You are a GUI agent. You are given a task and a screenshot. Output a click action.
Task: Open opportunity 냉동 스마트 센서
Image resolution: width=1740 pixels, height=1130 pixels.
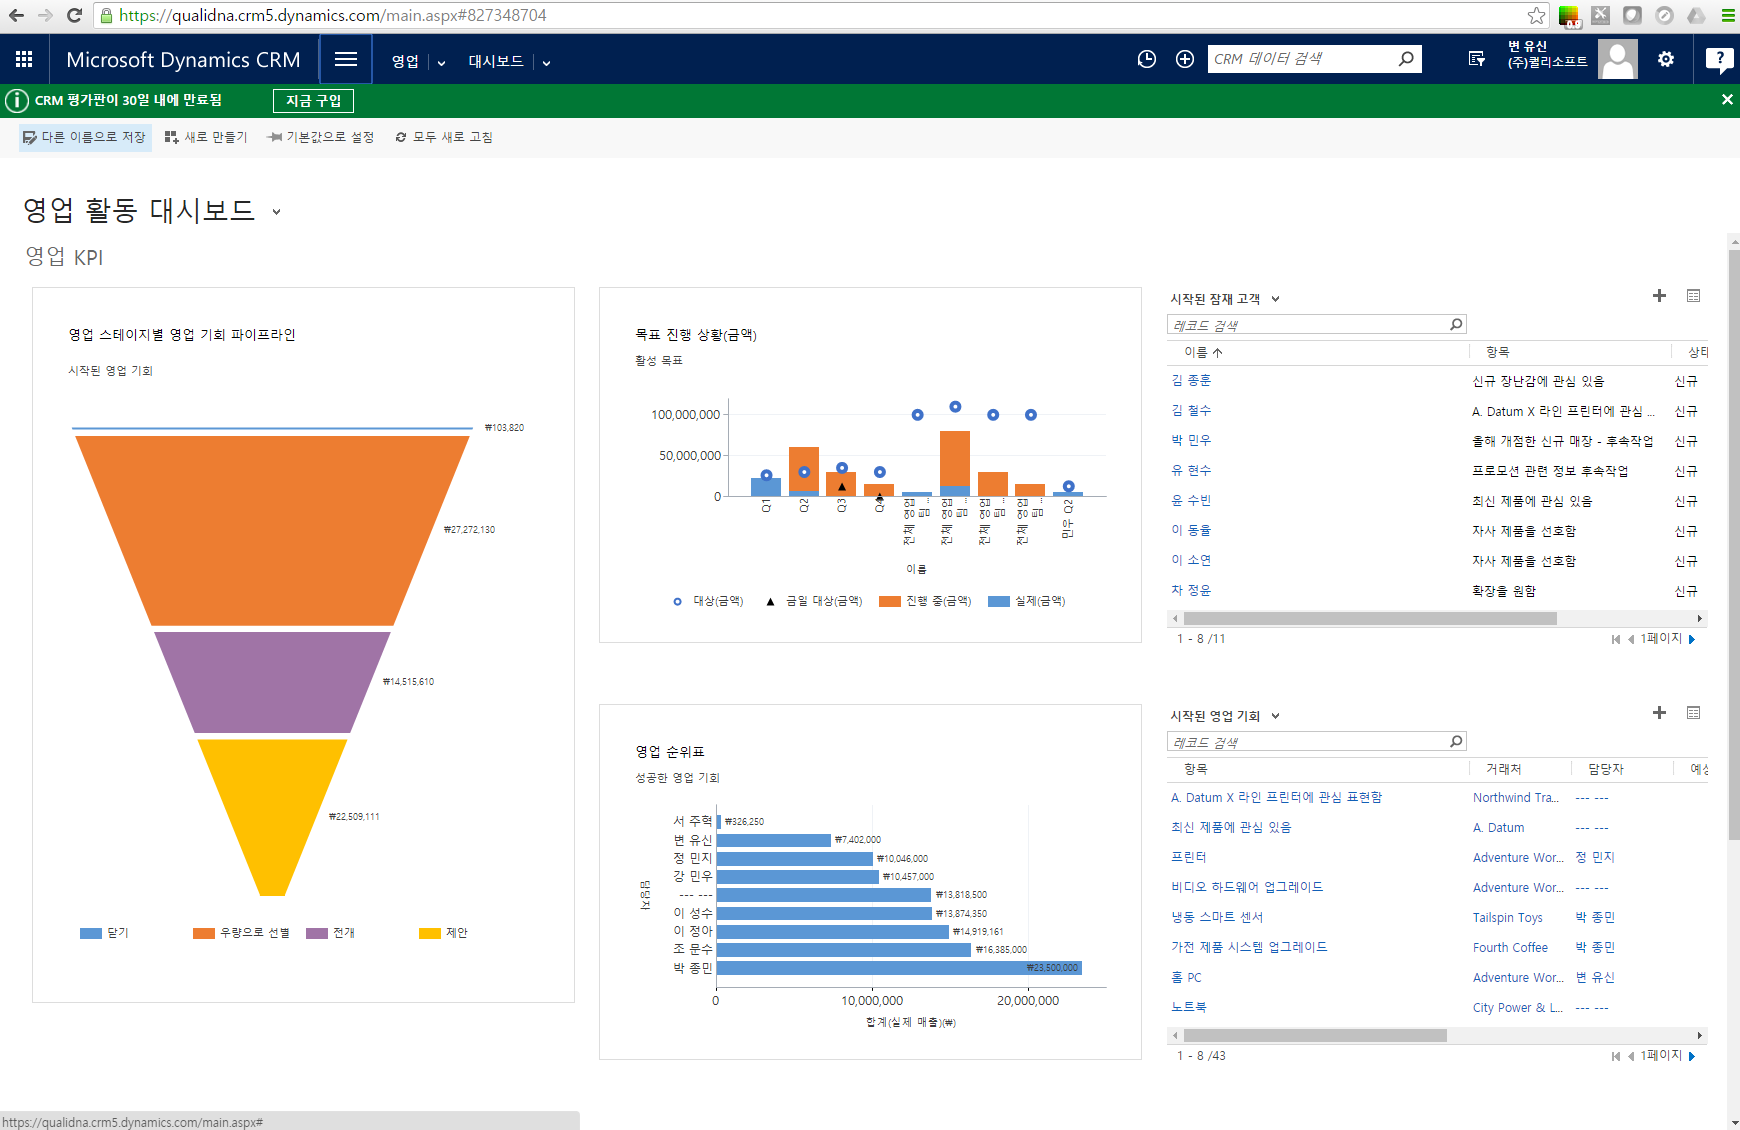(1217, 917)
